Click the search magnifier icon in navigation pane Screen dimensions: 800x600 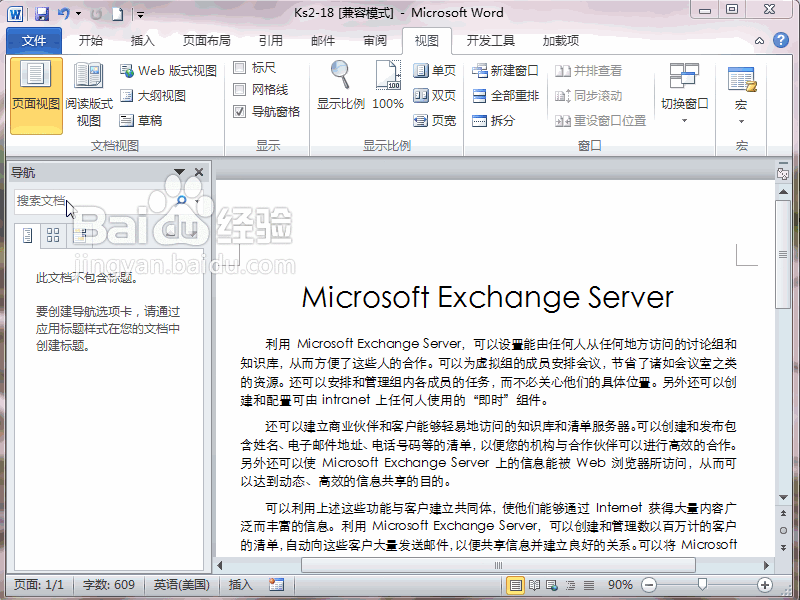pos(181,201)
